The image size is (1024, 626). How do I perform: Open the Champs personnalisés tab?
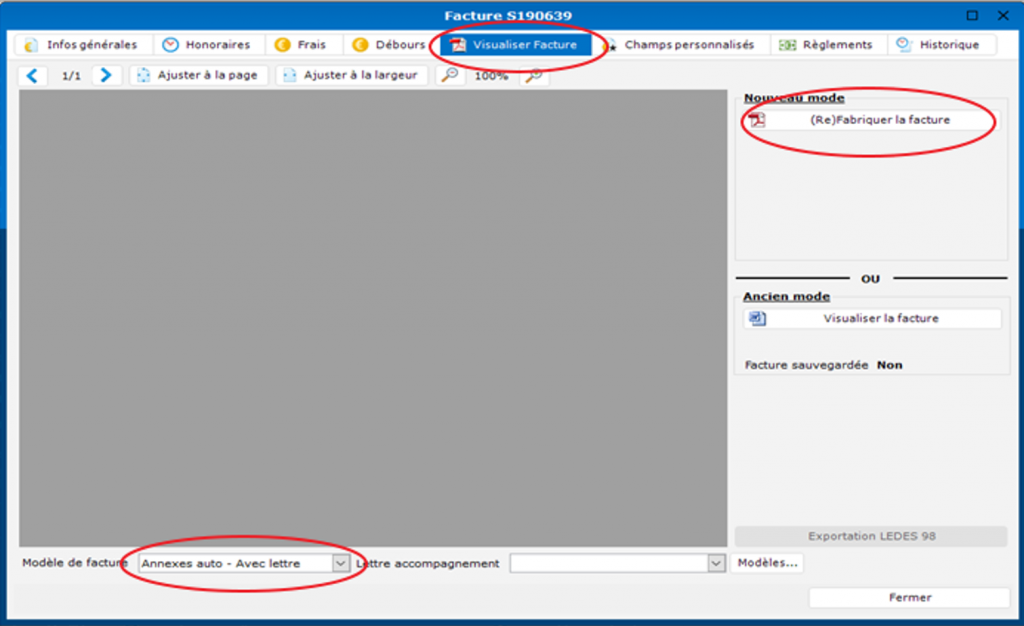(x=680, y=45)
